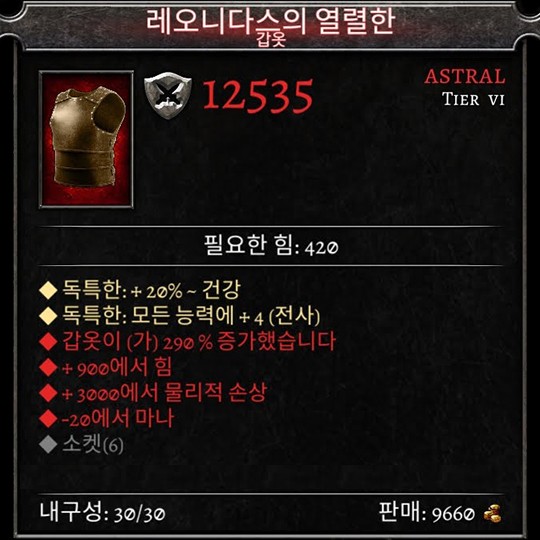Click the ASTRAL rarity label
Viewport: 540px width, 540px height.
[x=465, y=76]
